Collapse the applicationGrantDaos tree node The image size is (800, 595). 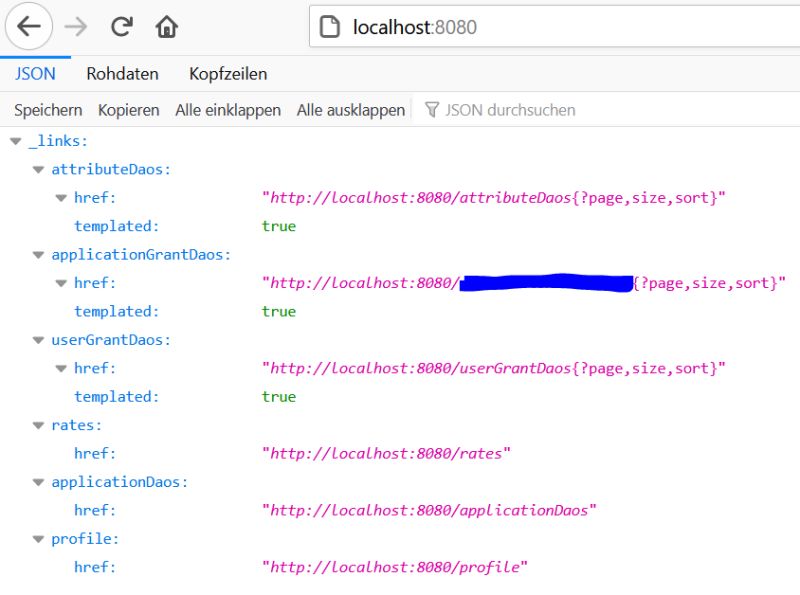[37, 254]
